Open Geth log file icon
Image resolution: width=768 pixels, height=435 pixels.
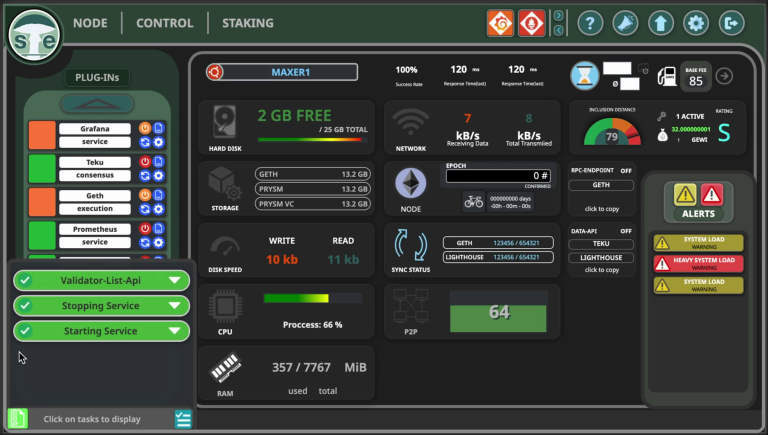pyautogui.click(x=159, y=195)
